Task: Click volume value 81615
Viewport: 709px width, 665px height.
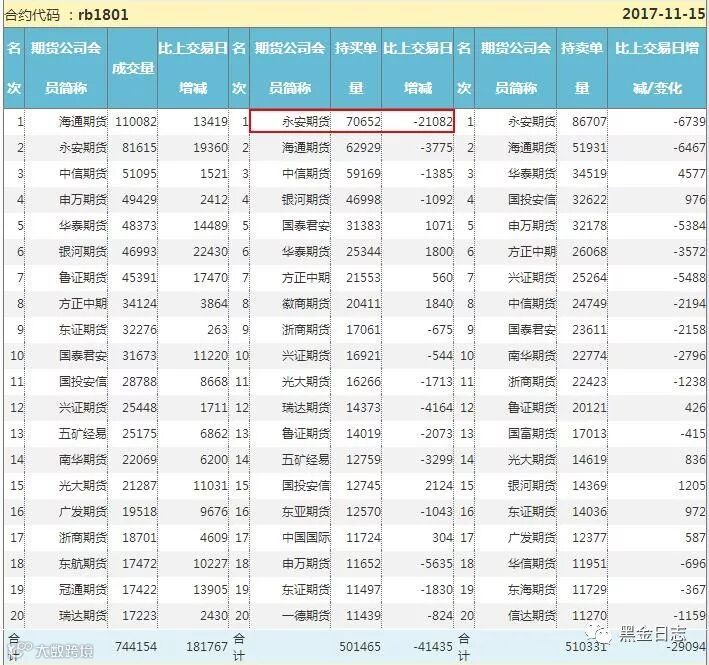Action: click(139, 148)
